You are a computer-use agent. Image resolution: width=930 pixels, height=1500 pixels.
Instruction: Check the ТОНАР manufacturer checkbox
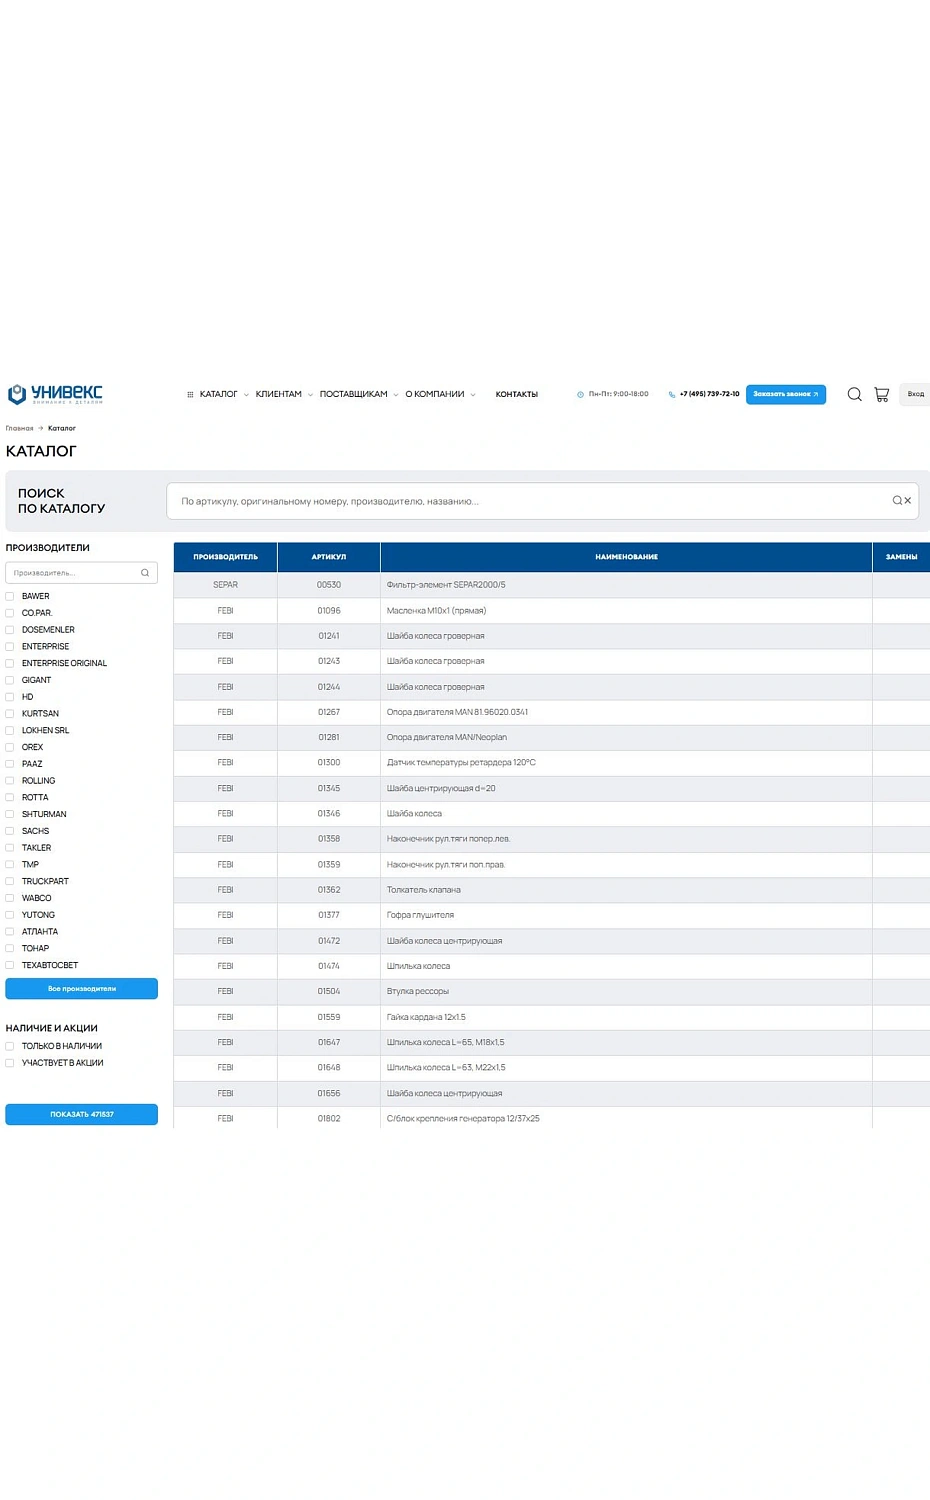(10, 948)
